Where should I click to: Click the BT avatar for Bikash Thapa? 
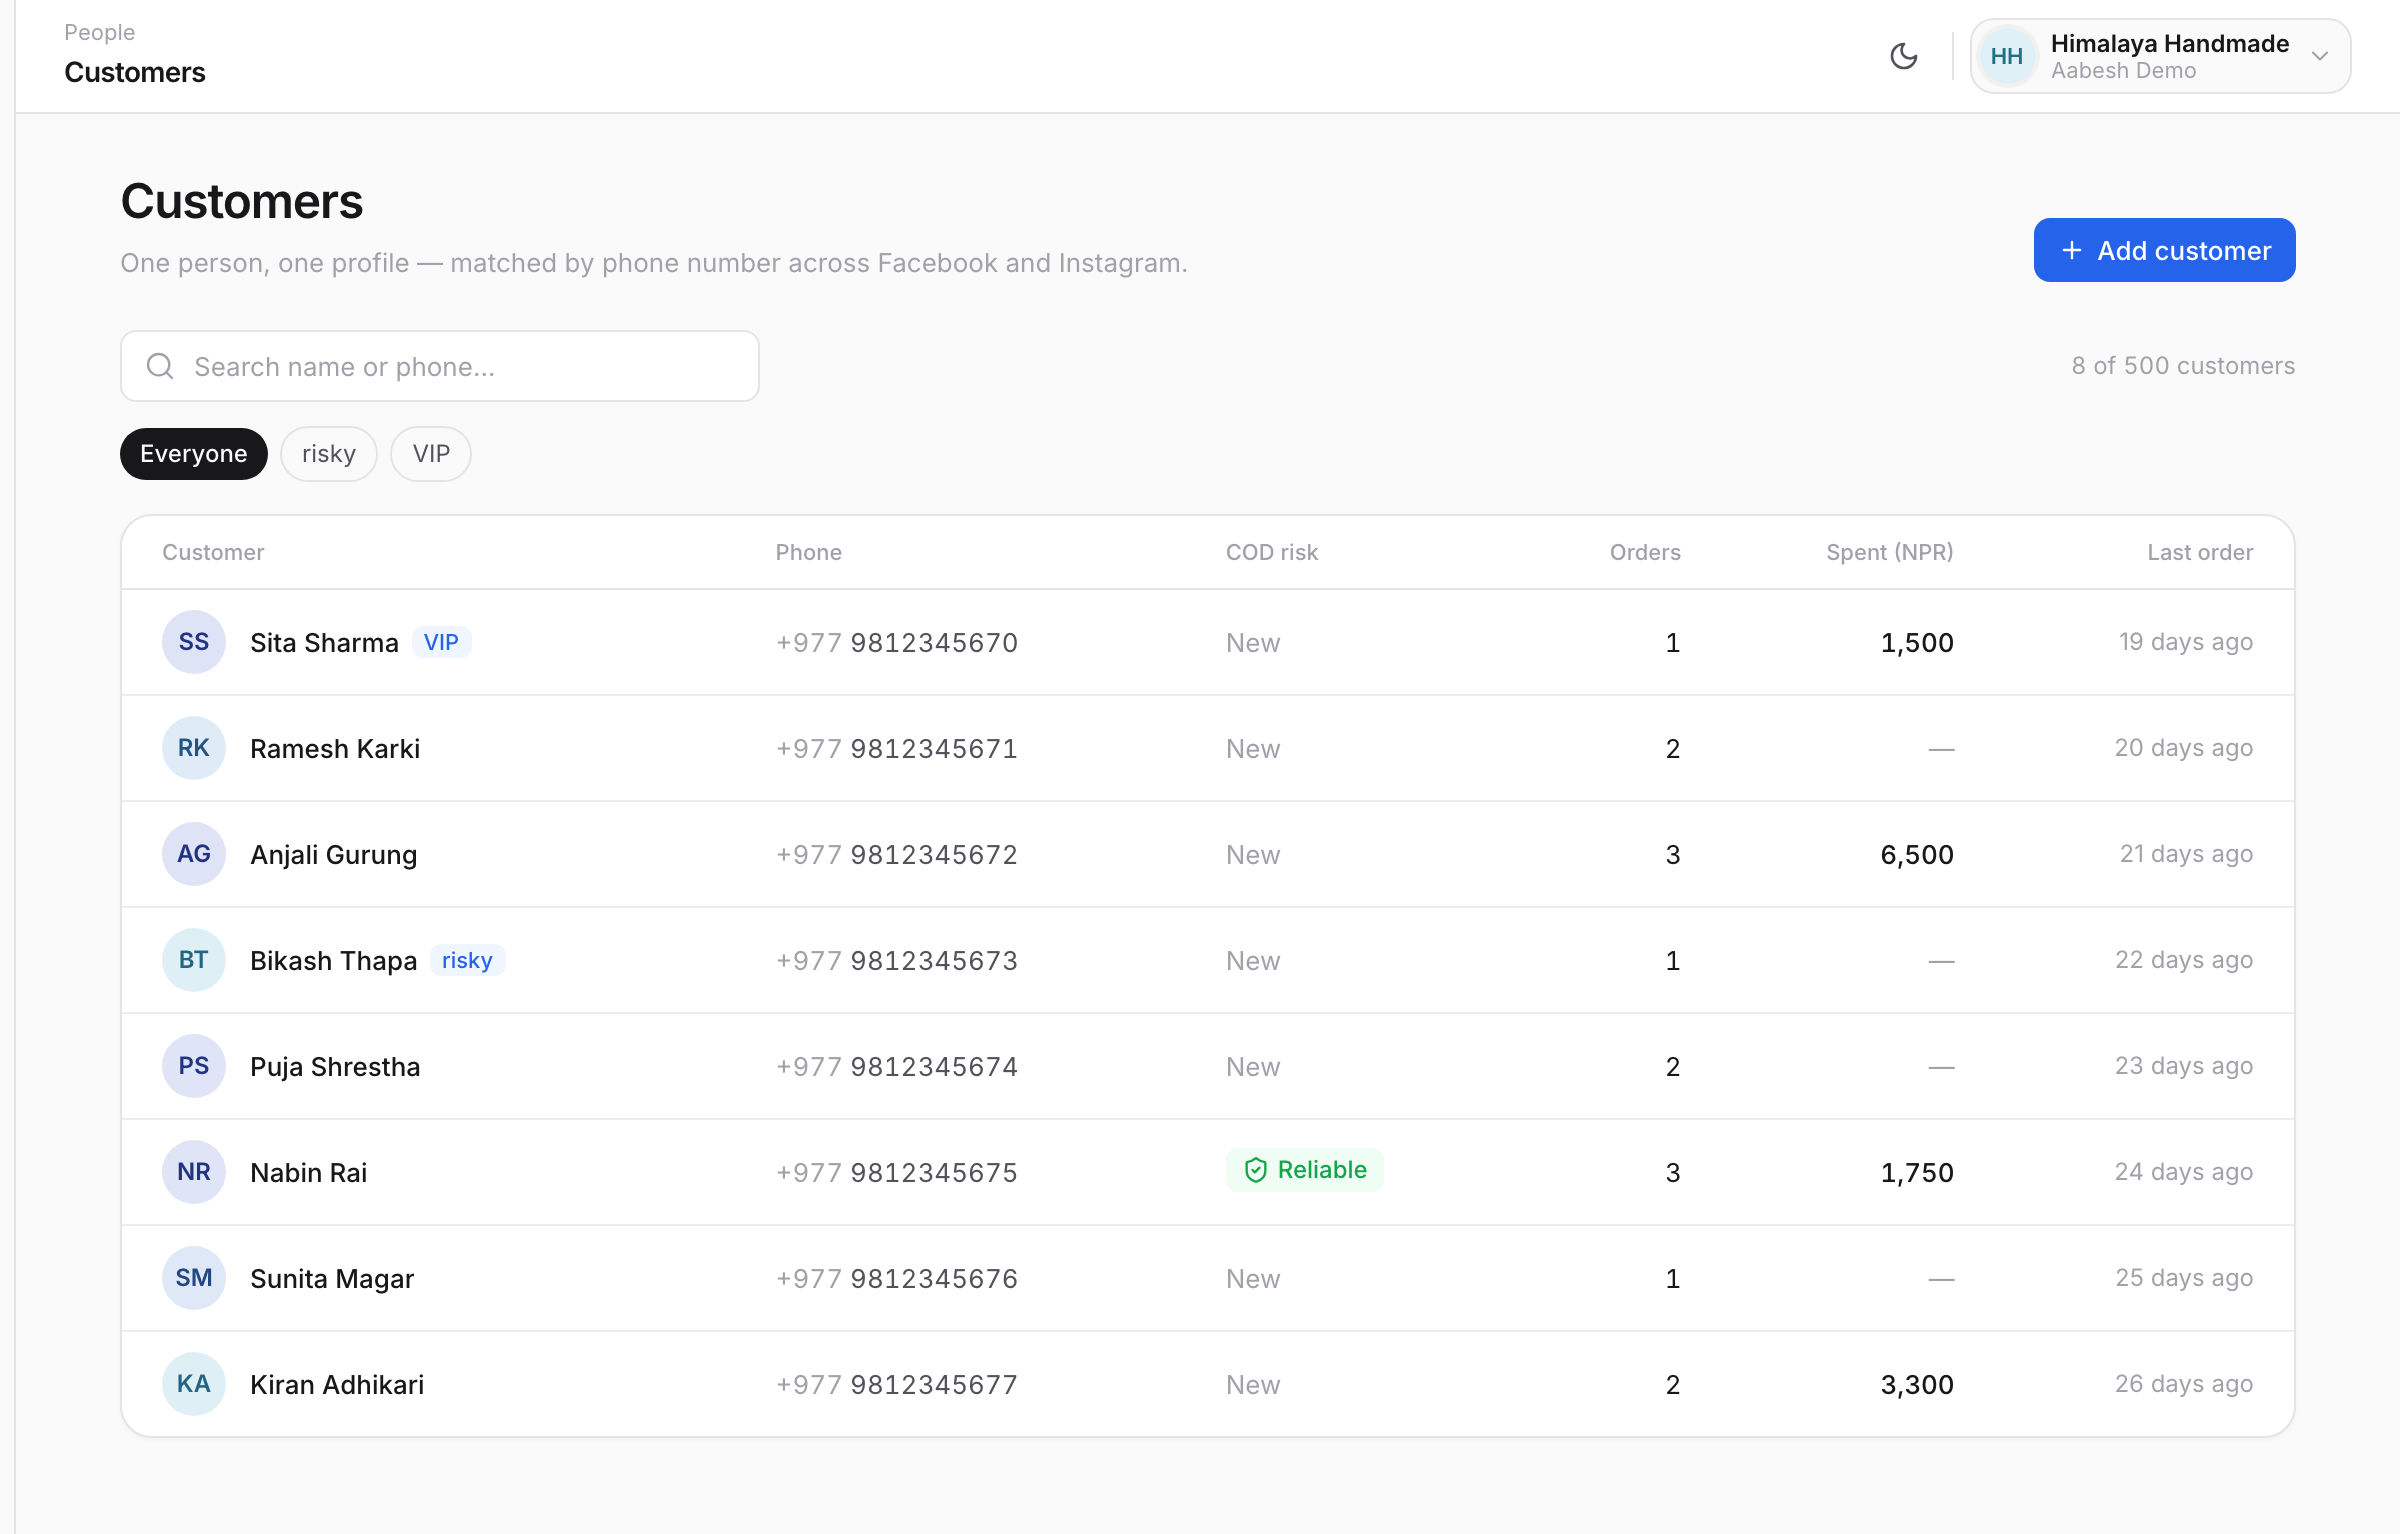pyautogui.click(x=194, y=960)
